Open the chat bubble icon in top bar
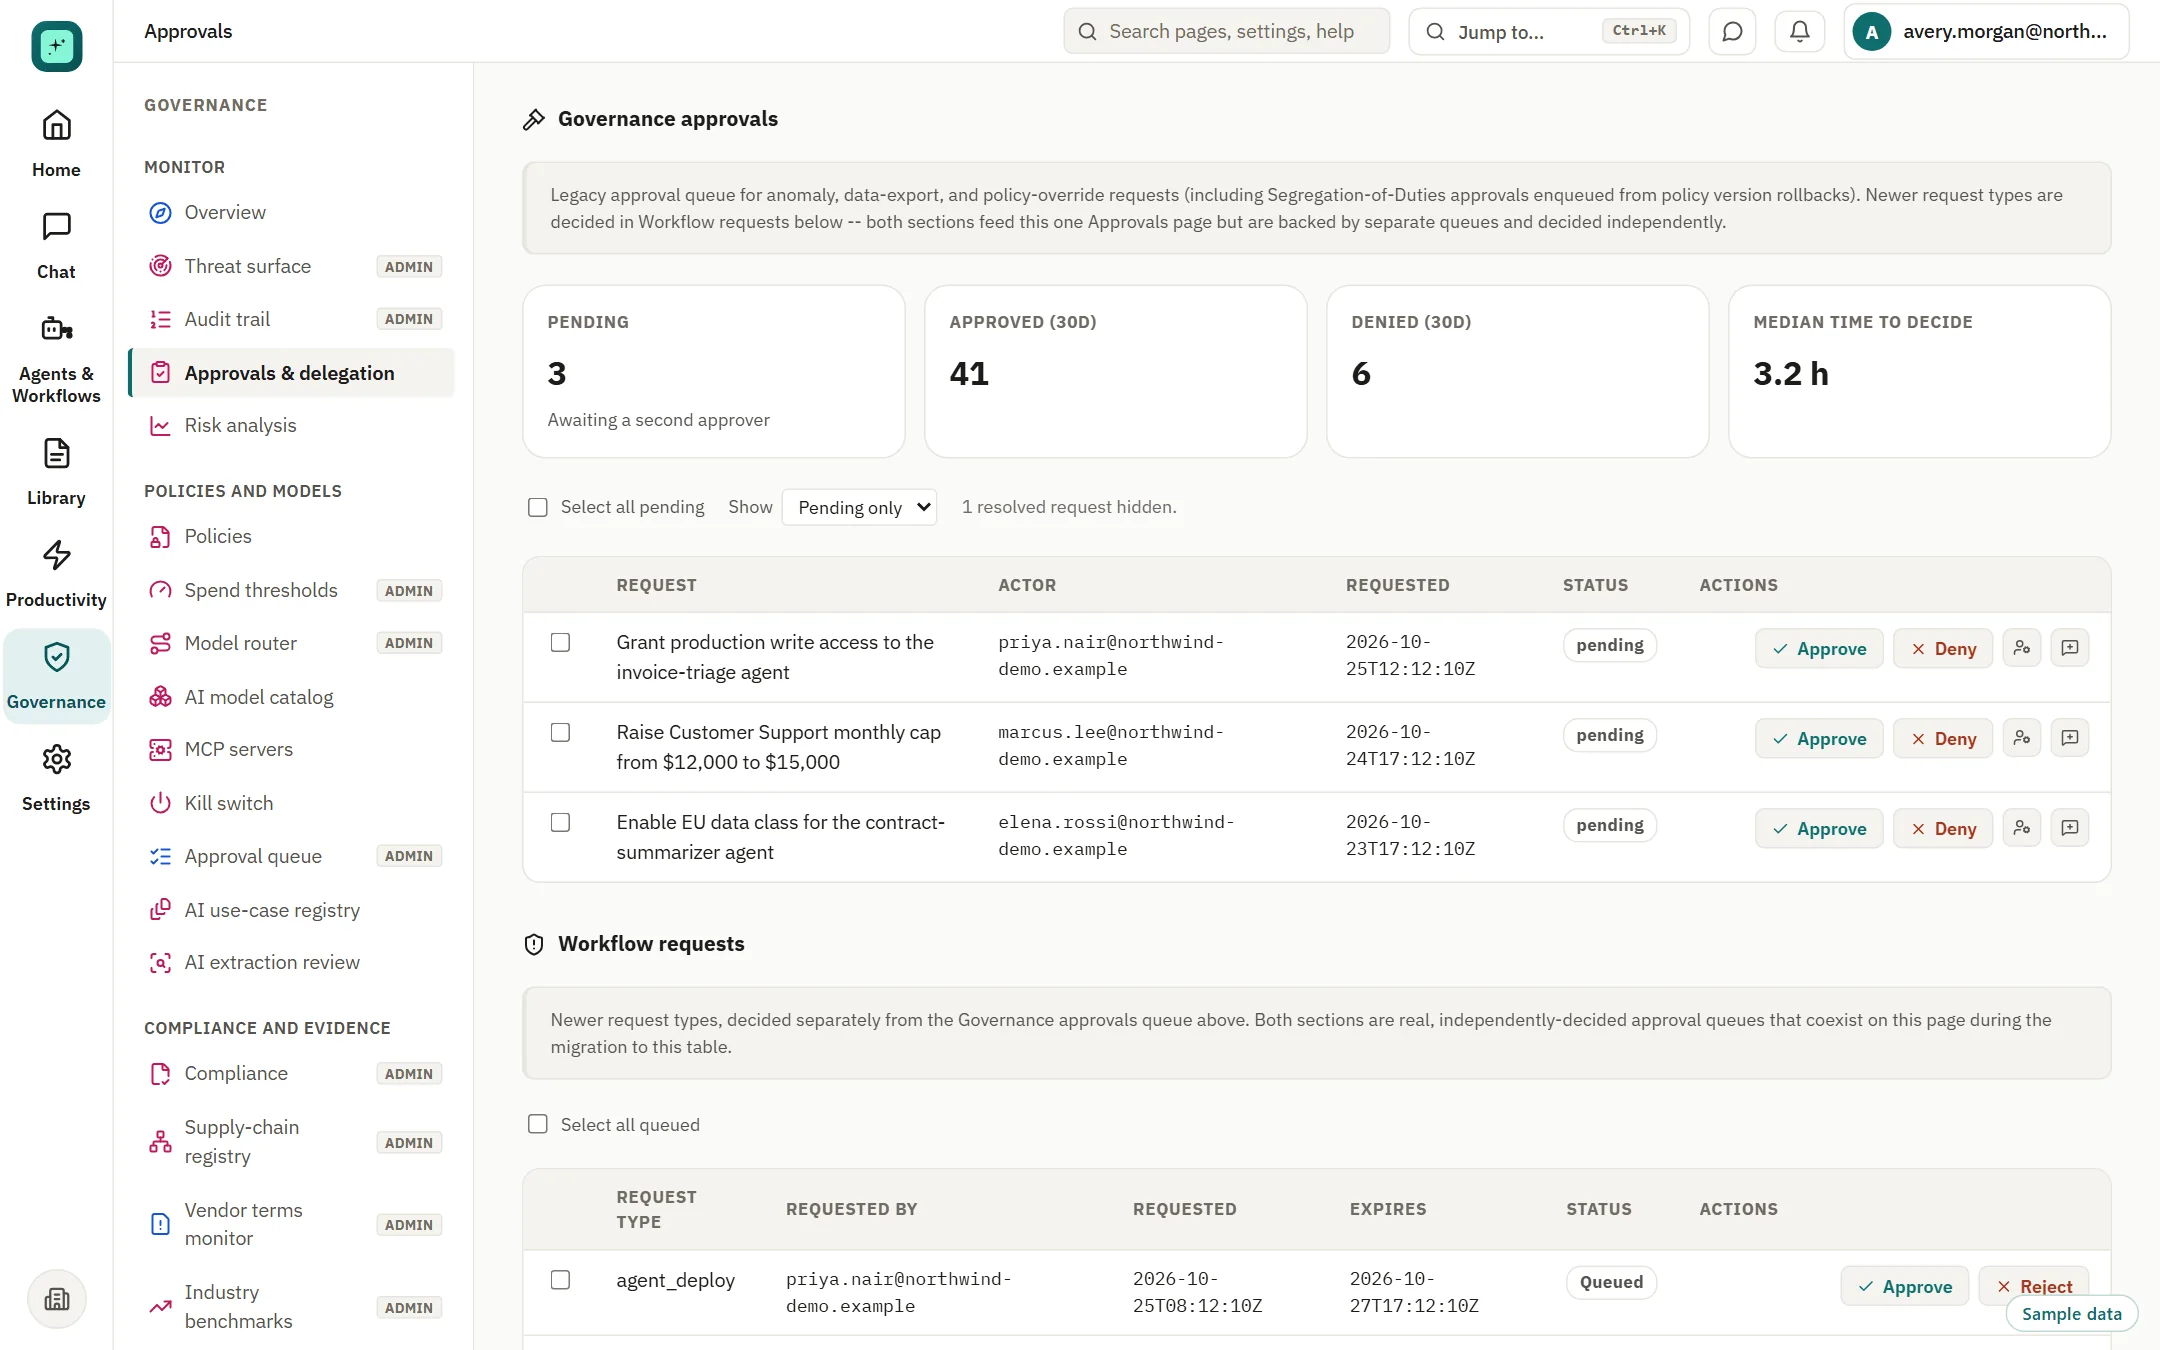Viewport: 2160px width, 1350px height. tap(1732, 32)
